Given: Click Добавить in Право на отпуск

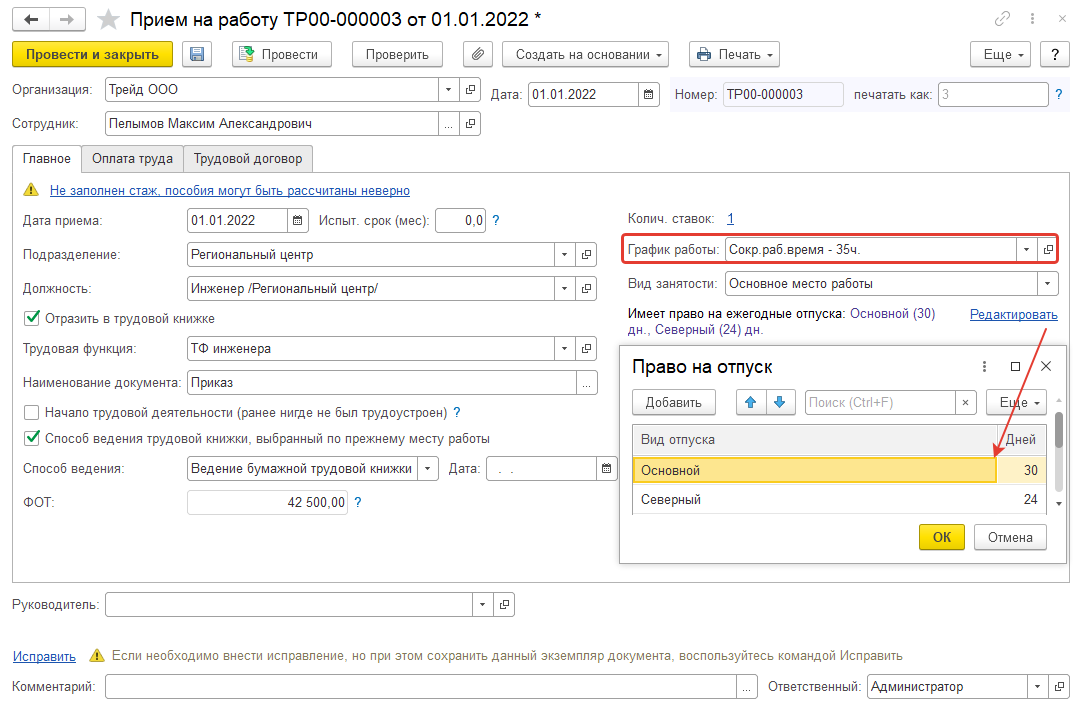Looking at the screenshot, I should pos(673,402).
